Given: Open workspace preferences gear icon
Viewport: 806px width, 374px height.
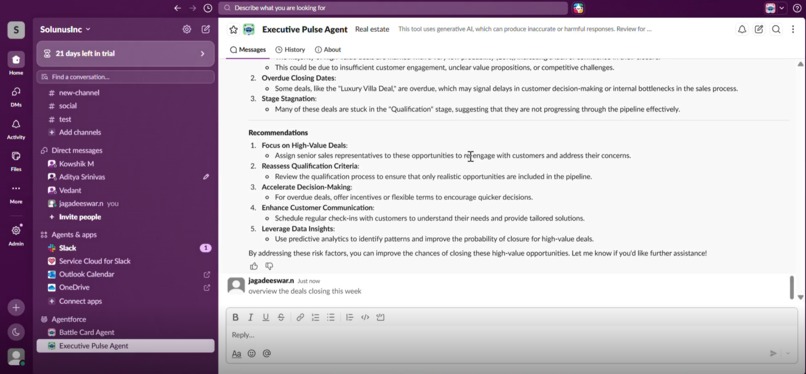Looking at the screenshot, I should (187, 29).
